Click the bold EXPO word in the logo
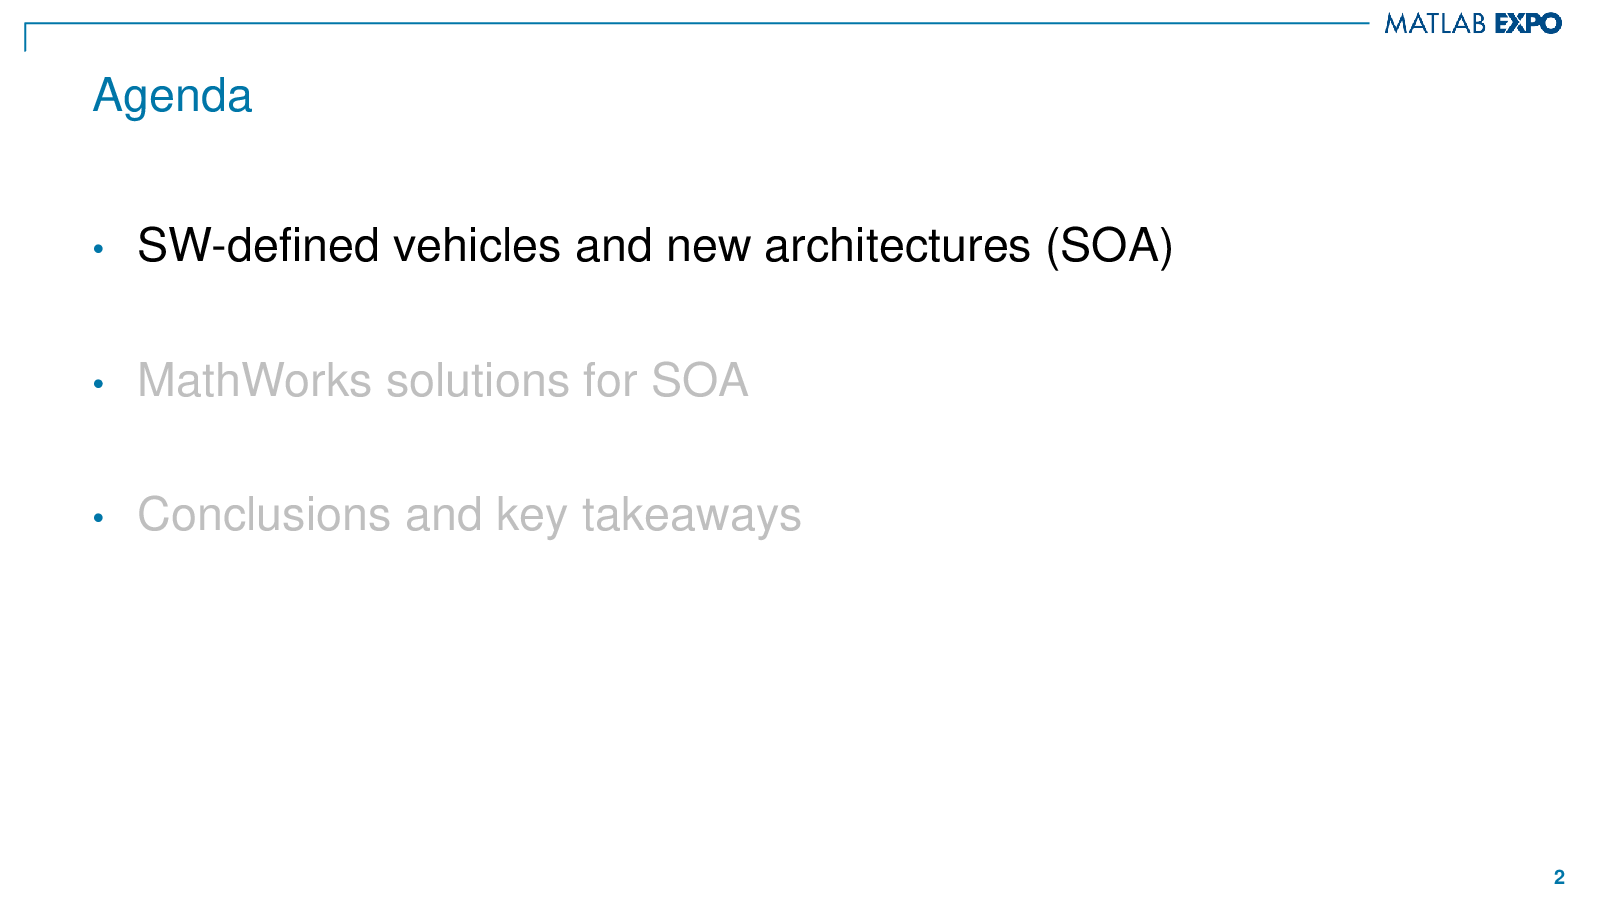1600x900 pixels. click(x=1528, y=23)
